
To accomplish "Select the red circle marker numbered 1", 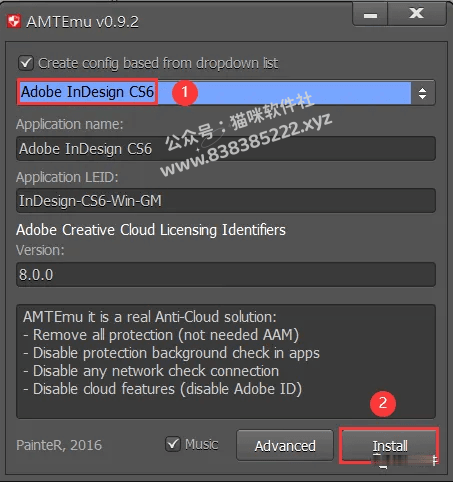I will tap(185, 92).
